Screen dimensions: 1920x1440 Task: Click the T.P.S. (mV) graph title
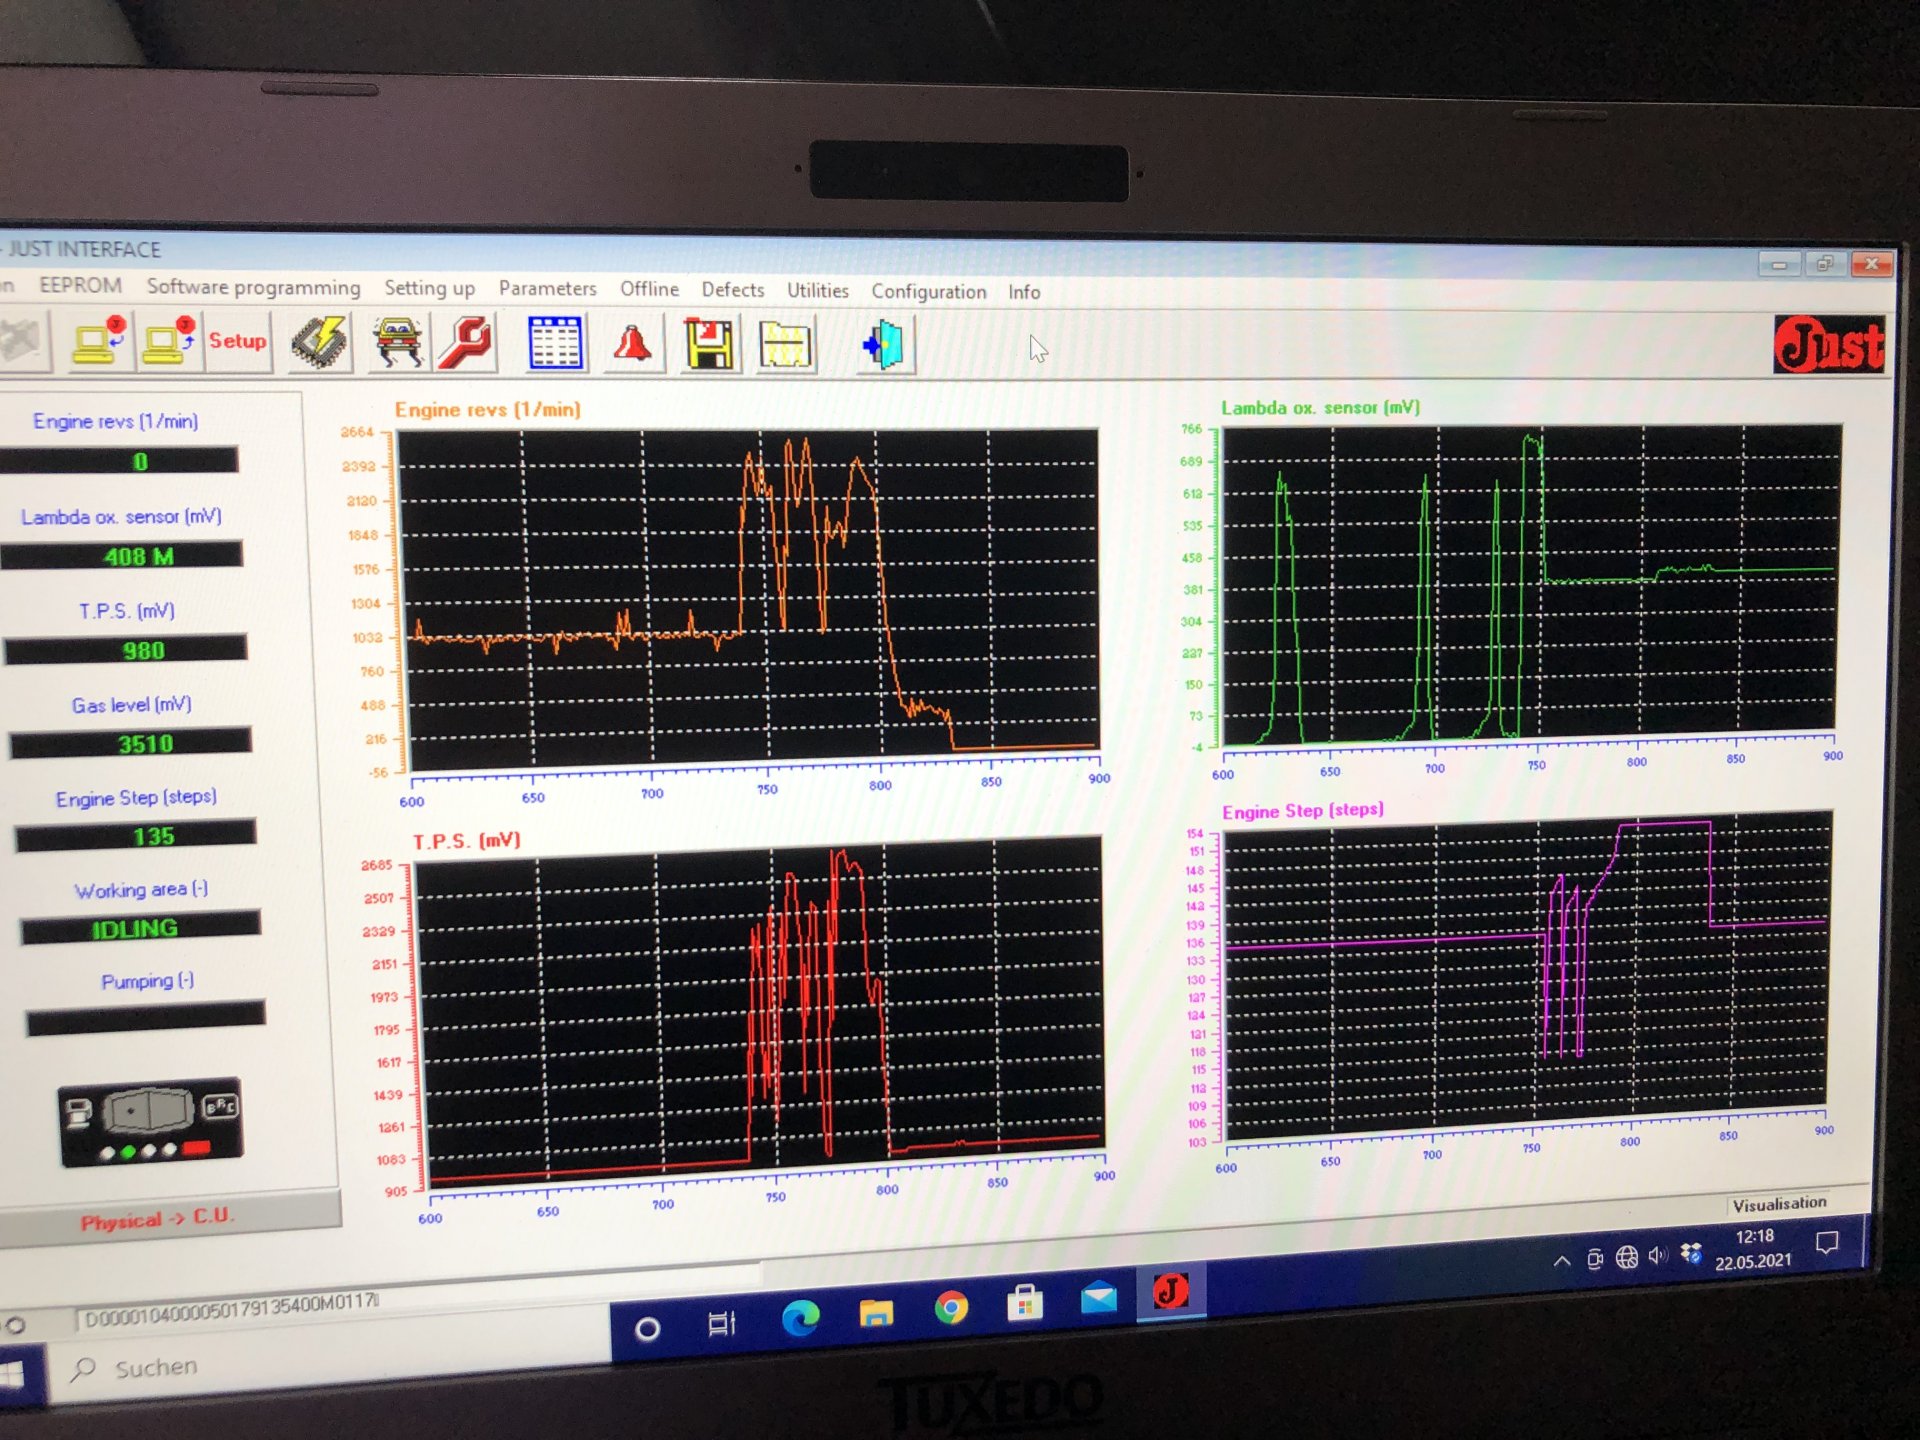pos(466,840)
